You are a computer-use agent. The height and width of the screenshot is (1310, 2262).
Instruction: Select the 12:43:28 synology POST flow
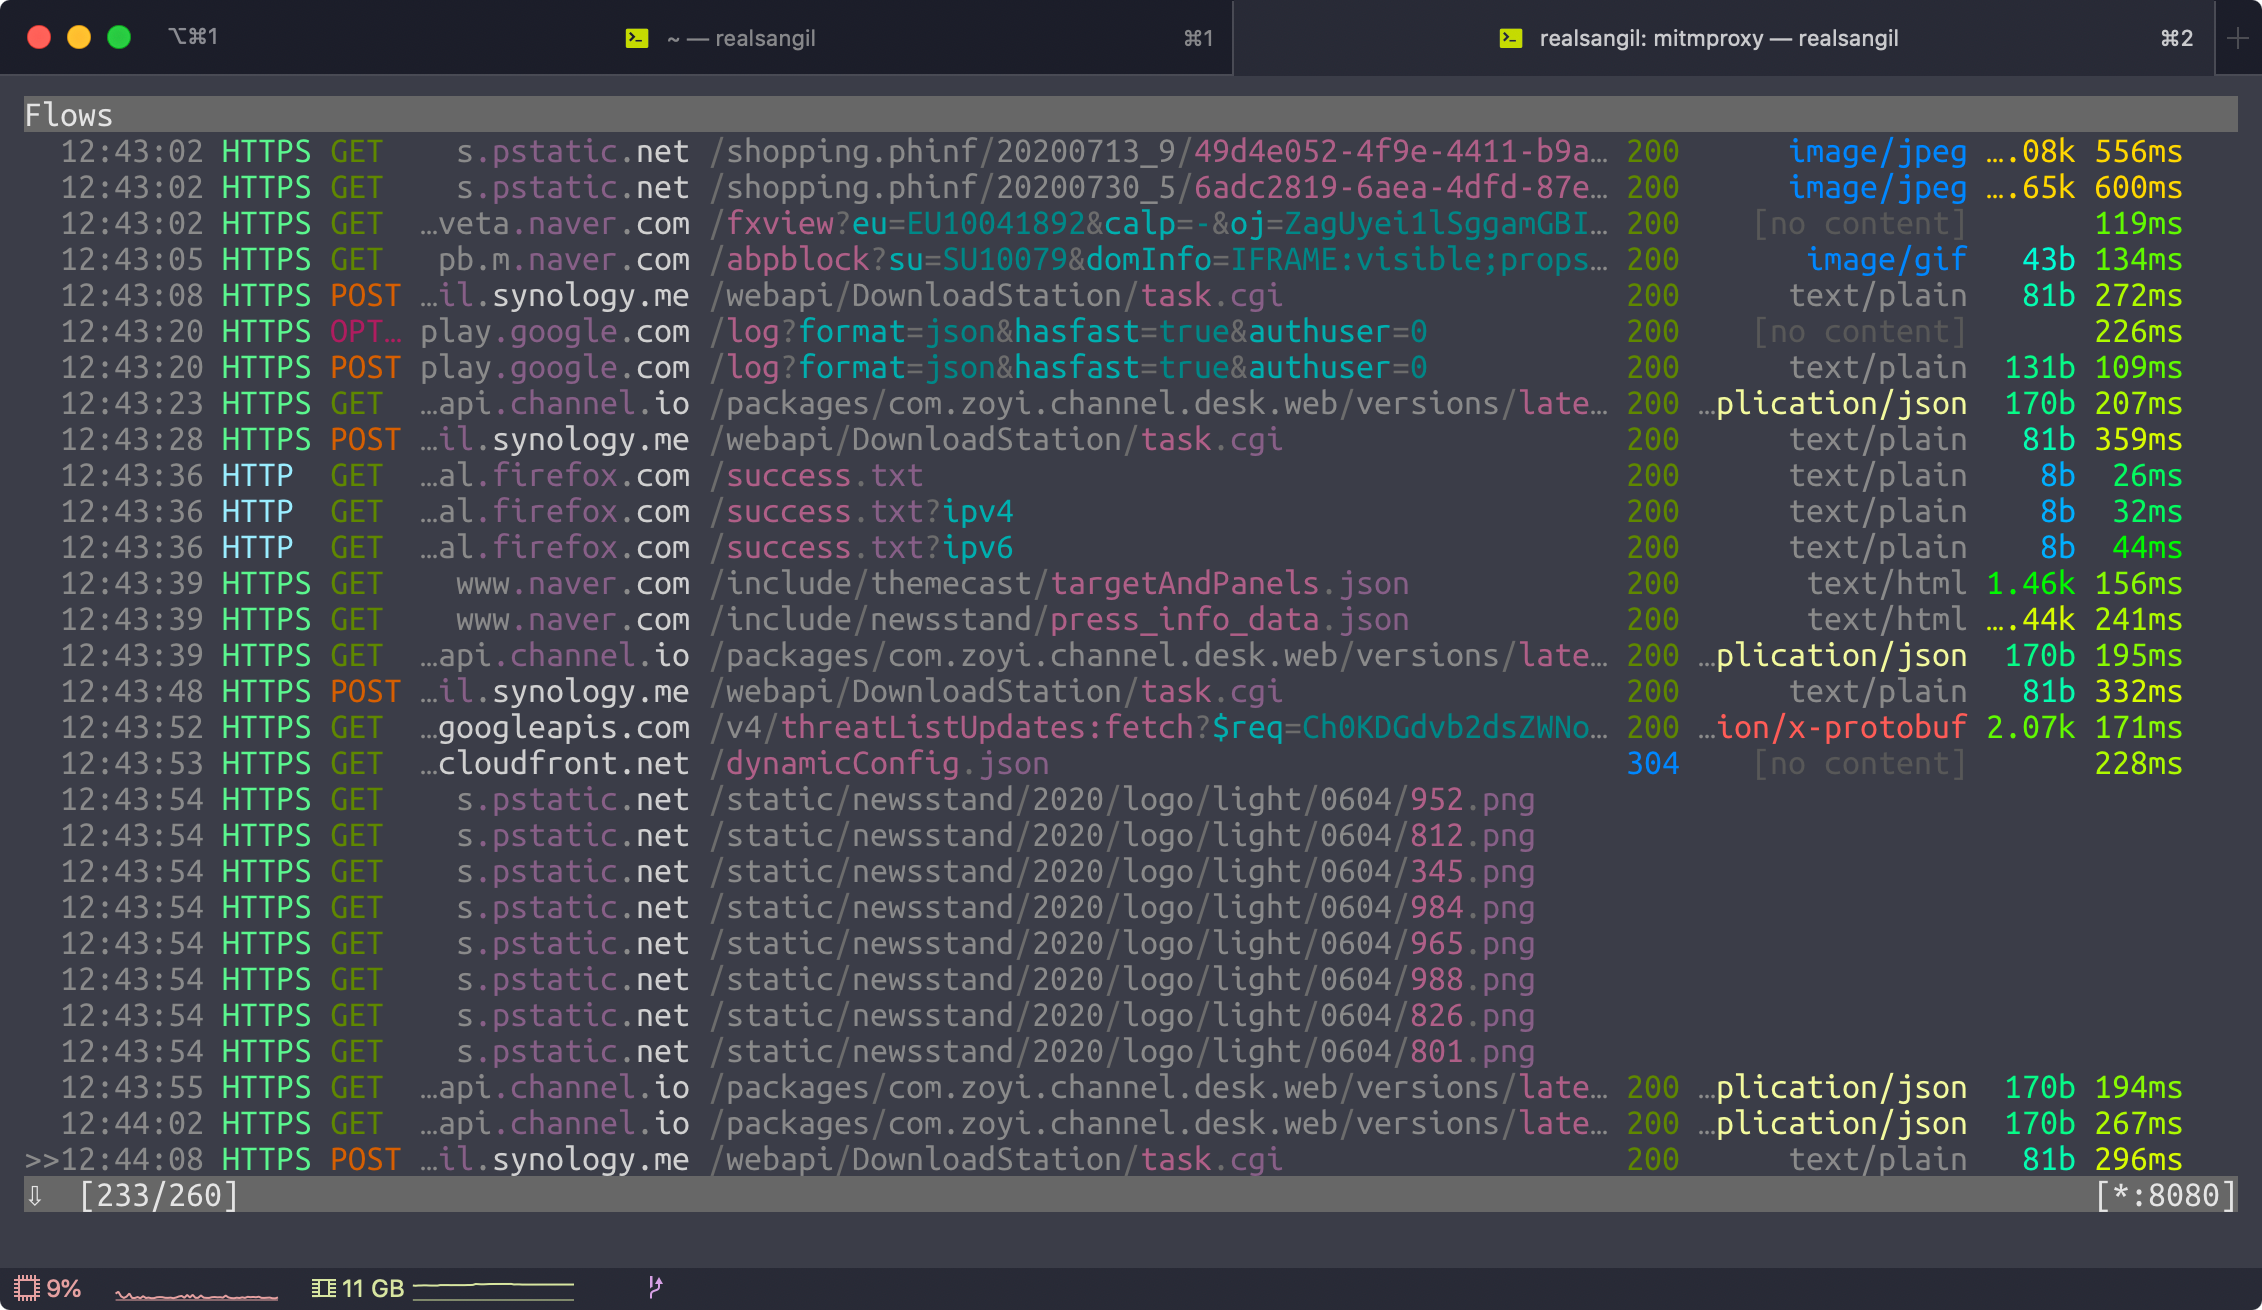(1130, 439)
